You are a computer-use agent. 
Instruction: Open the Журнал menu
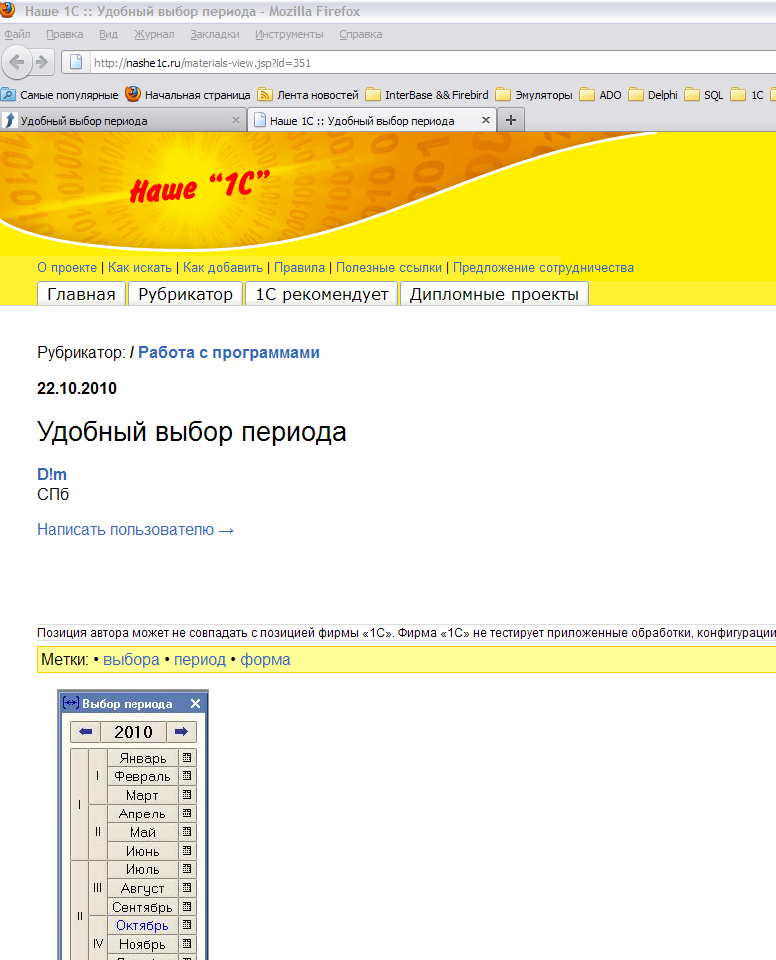point(154,34)
